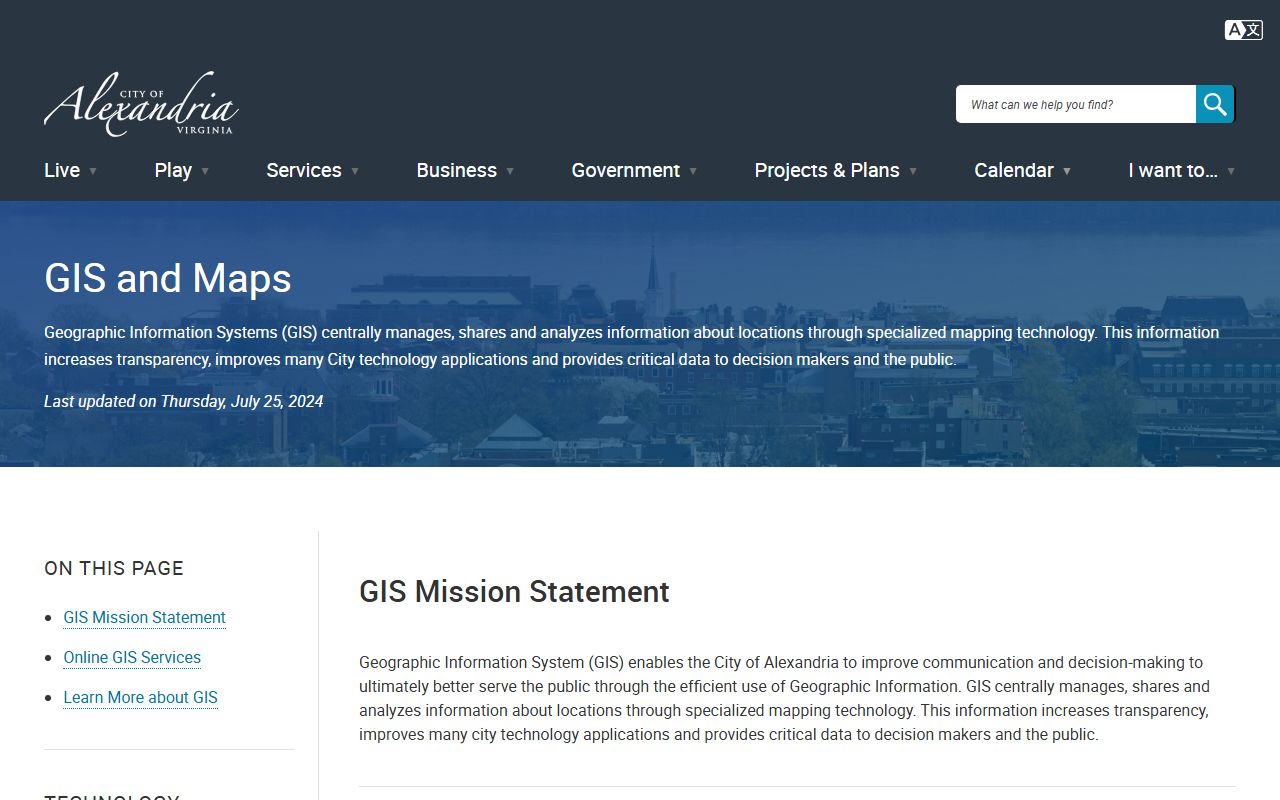Click the Last updated date text

tap(183, 401)
